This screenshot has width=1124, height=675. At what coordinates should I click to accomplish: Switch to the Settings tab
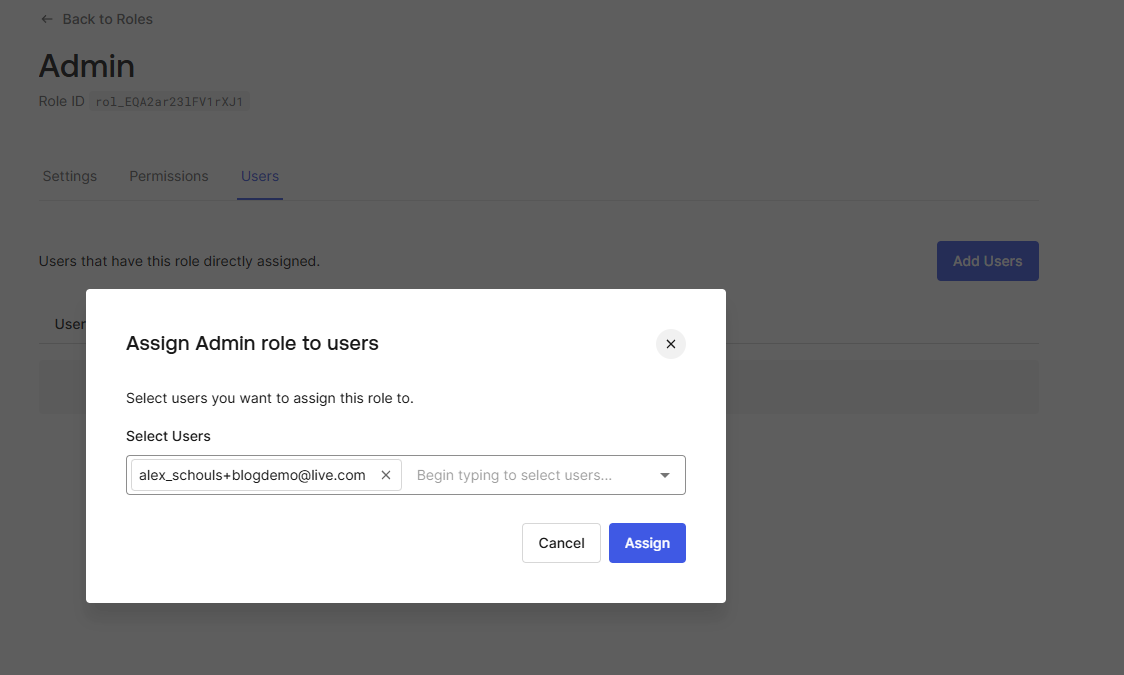click(70, 176)
